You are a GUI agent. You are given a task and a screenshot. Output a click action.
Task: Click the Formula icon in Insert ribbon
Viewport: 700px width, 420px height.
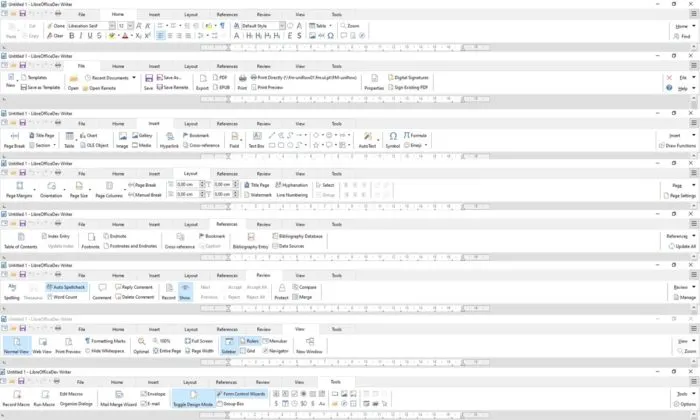point(415,135)
